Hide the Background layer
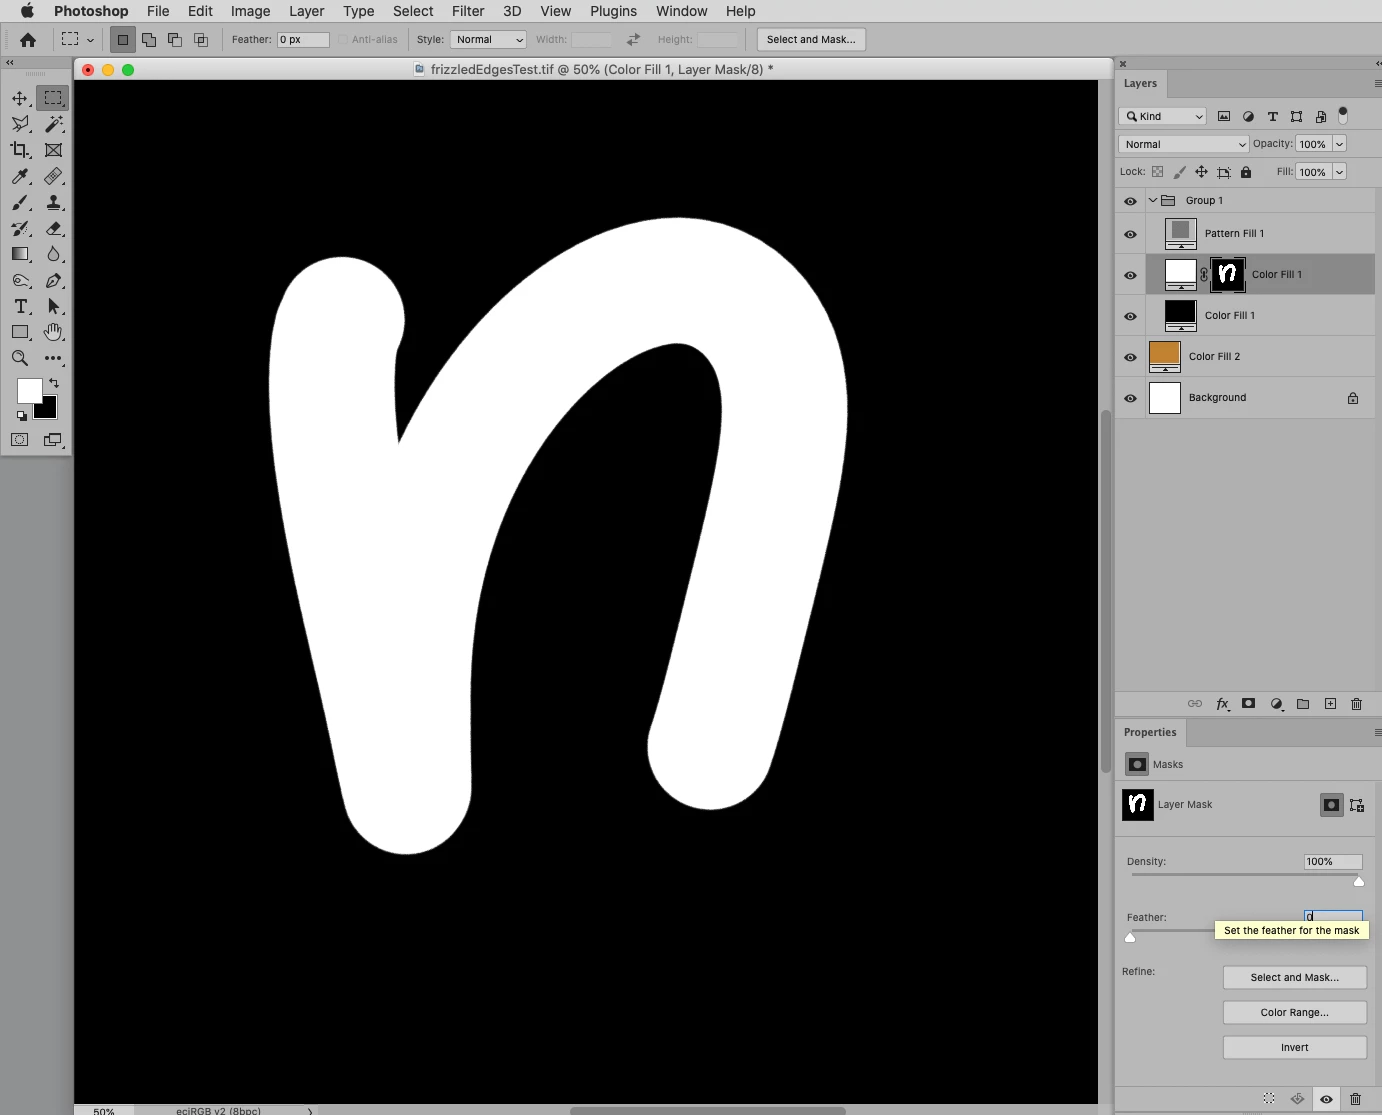1382x1115 pixels. click(x=1130, y=398)
